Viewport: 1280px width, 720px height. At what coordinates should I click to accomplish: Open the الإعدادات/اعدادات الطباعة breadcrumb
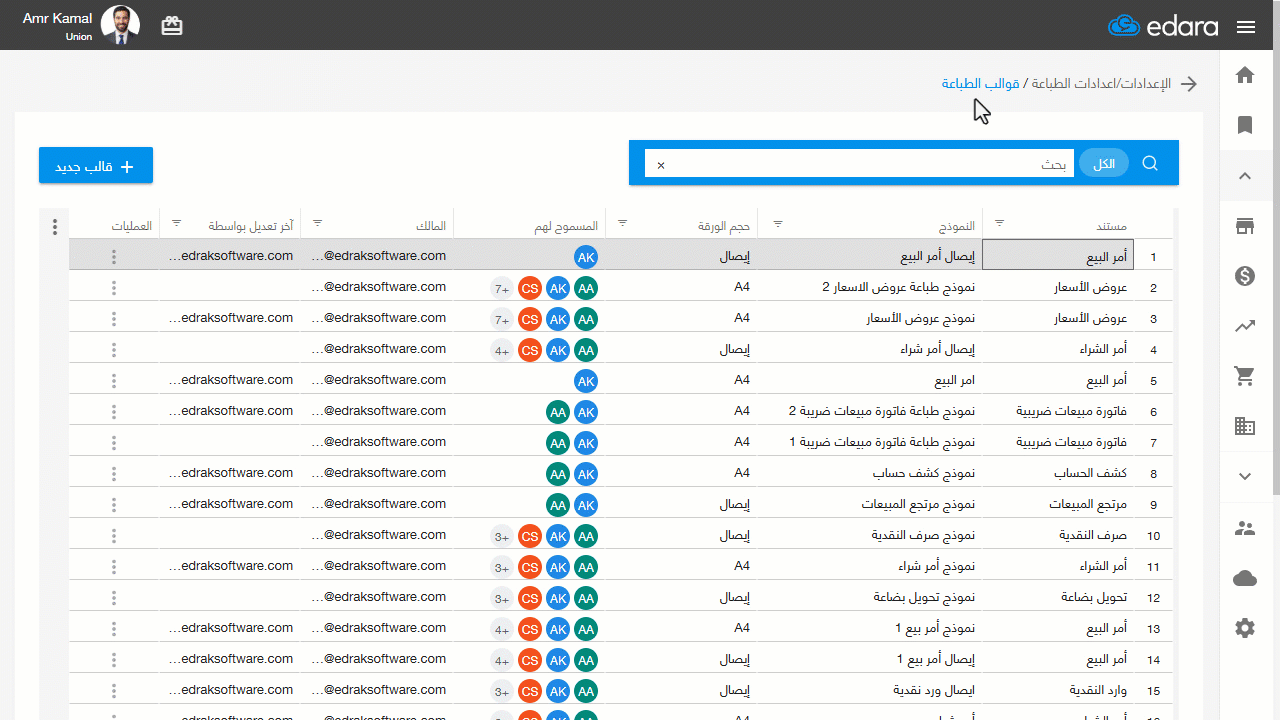[1100, 84]
